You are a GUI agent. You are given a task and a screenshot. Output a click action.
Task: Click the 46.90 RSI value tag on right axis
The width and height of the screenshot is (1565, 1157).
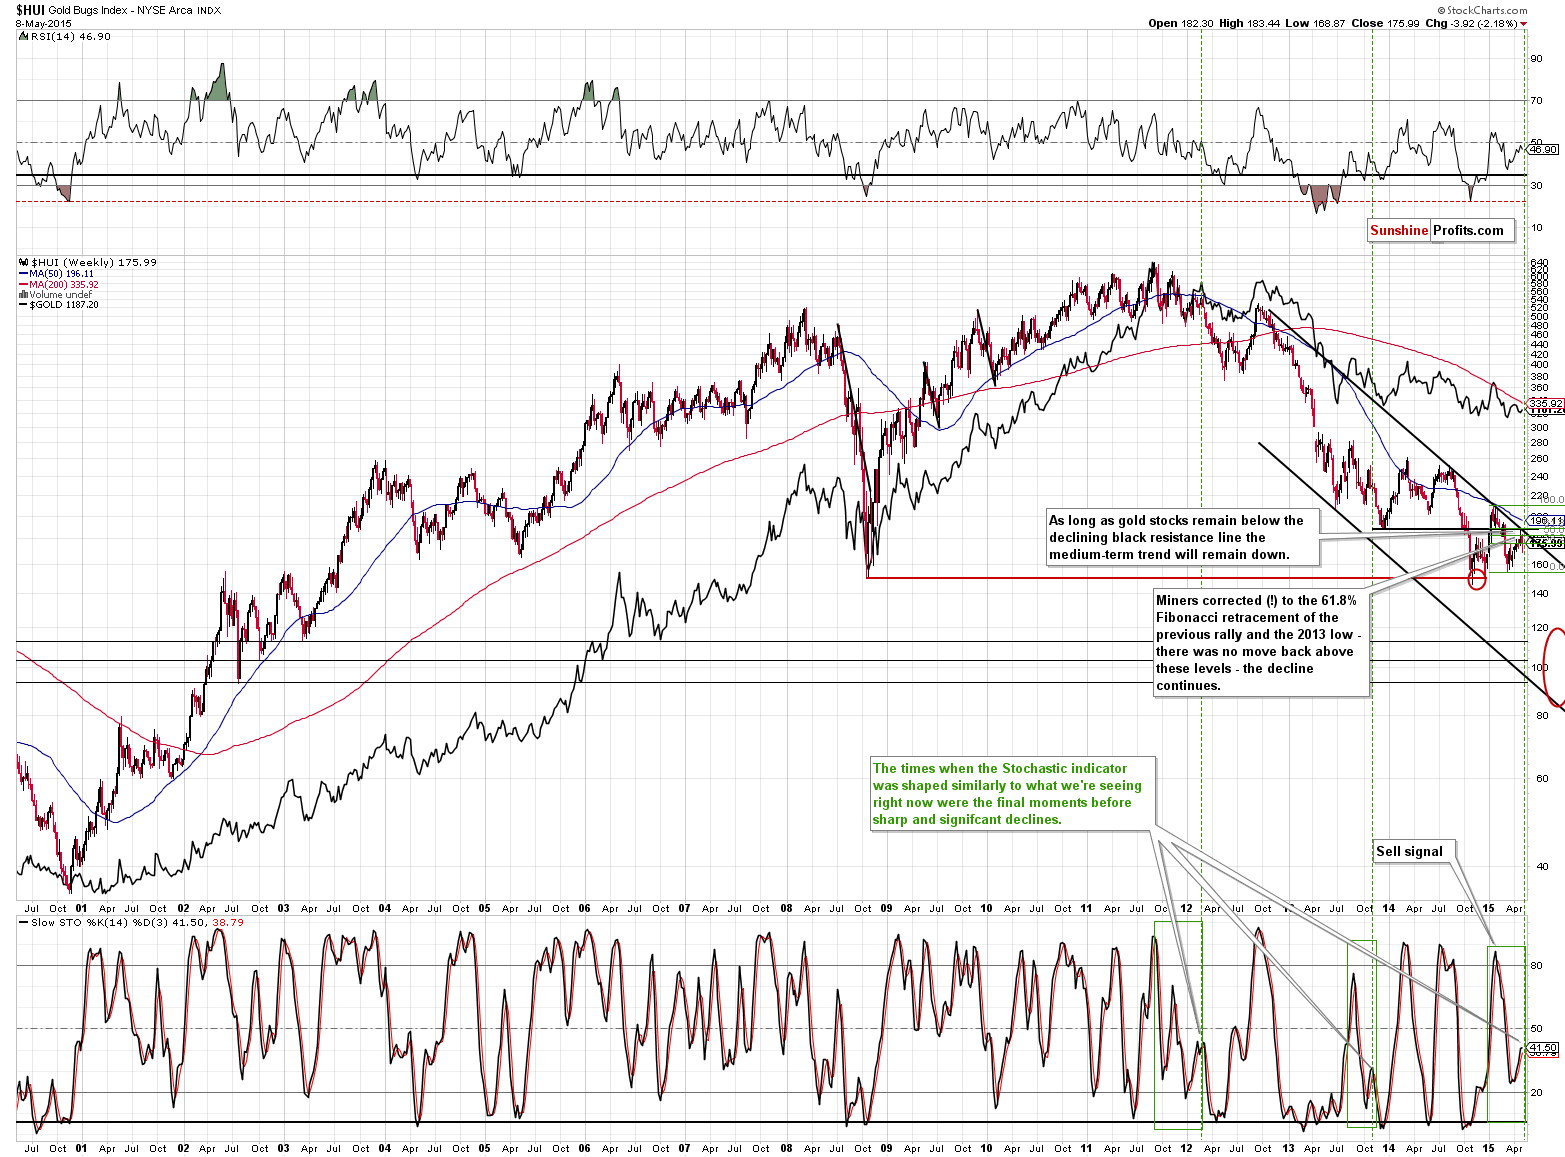point(1544,149)
